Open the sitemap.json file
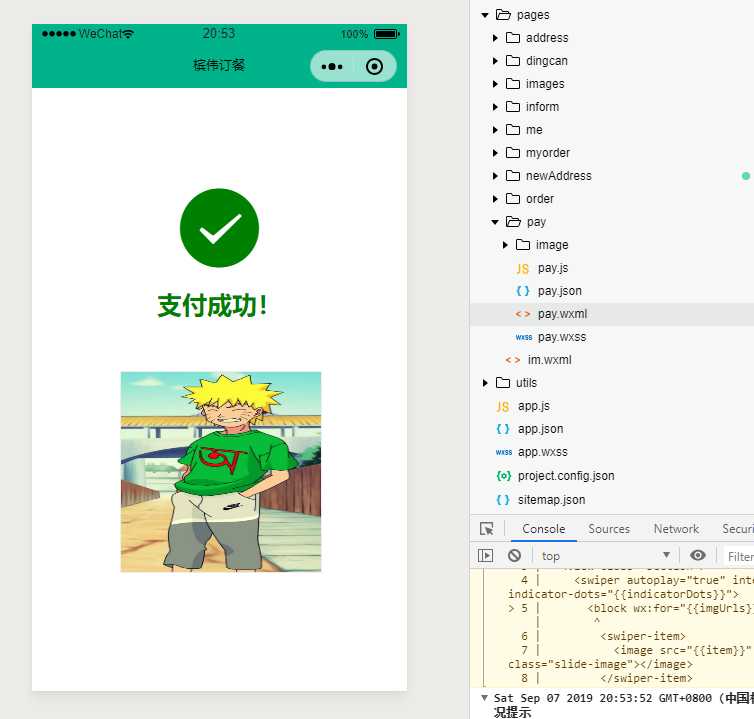754x719 pixels. 551,500
